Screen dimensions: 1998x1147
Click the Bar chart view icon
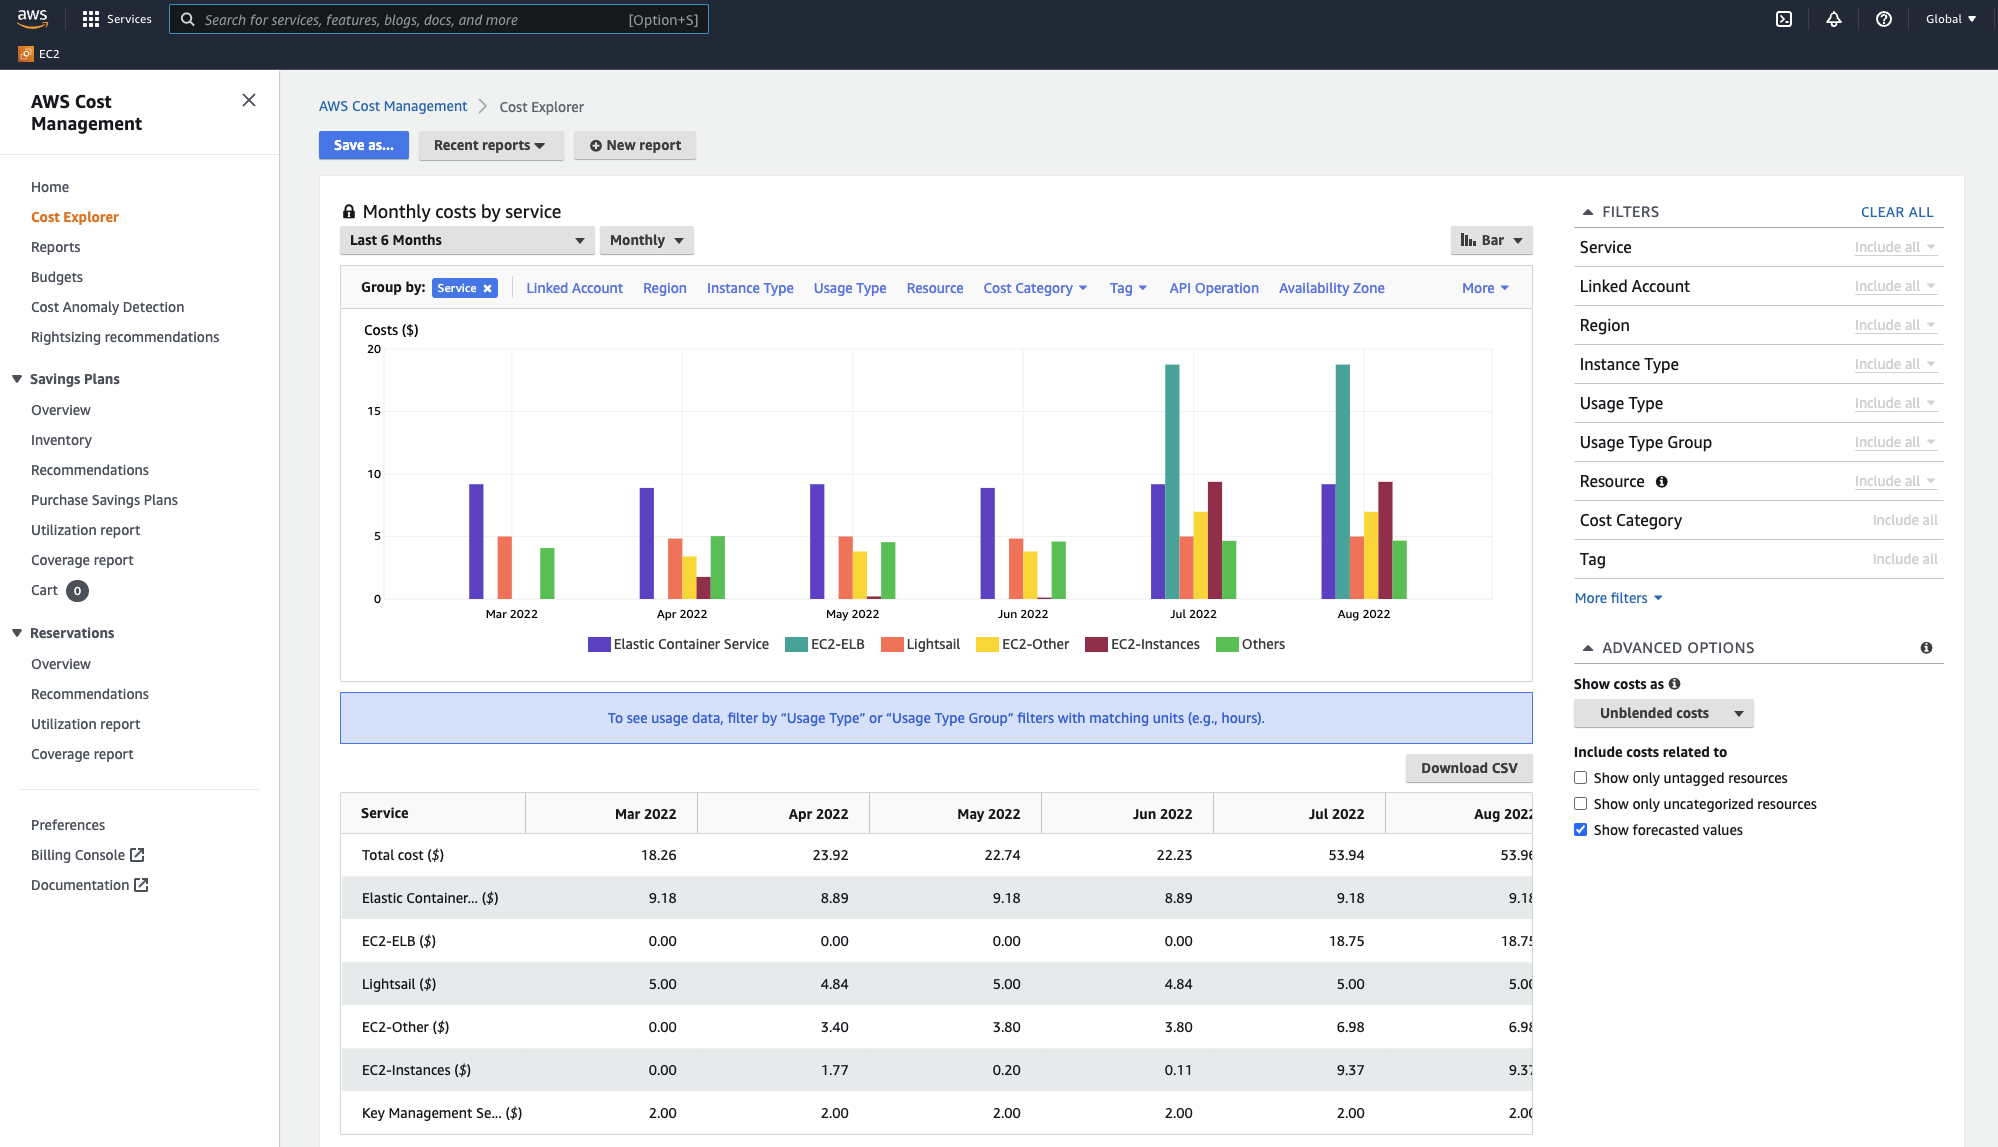click(x=1467, y=240)
